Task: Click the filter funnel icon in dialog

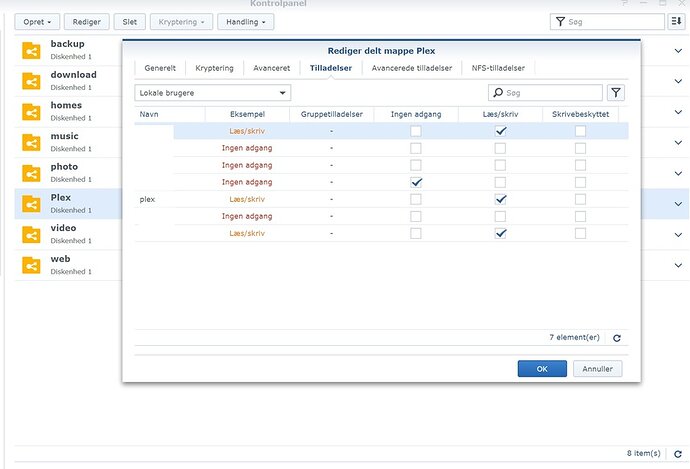Action: pyautogui.click(x=616, y=93)
